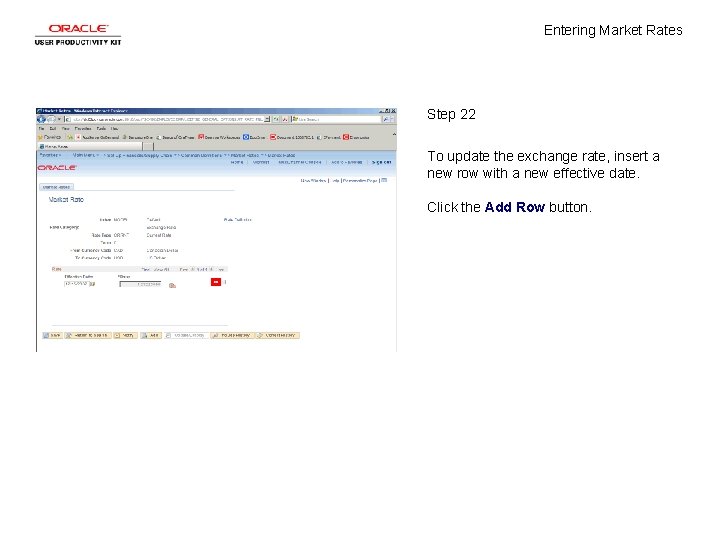Open calendar icon next to Effective Date

coord(92,284)
